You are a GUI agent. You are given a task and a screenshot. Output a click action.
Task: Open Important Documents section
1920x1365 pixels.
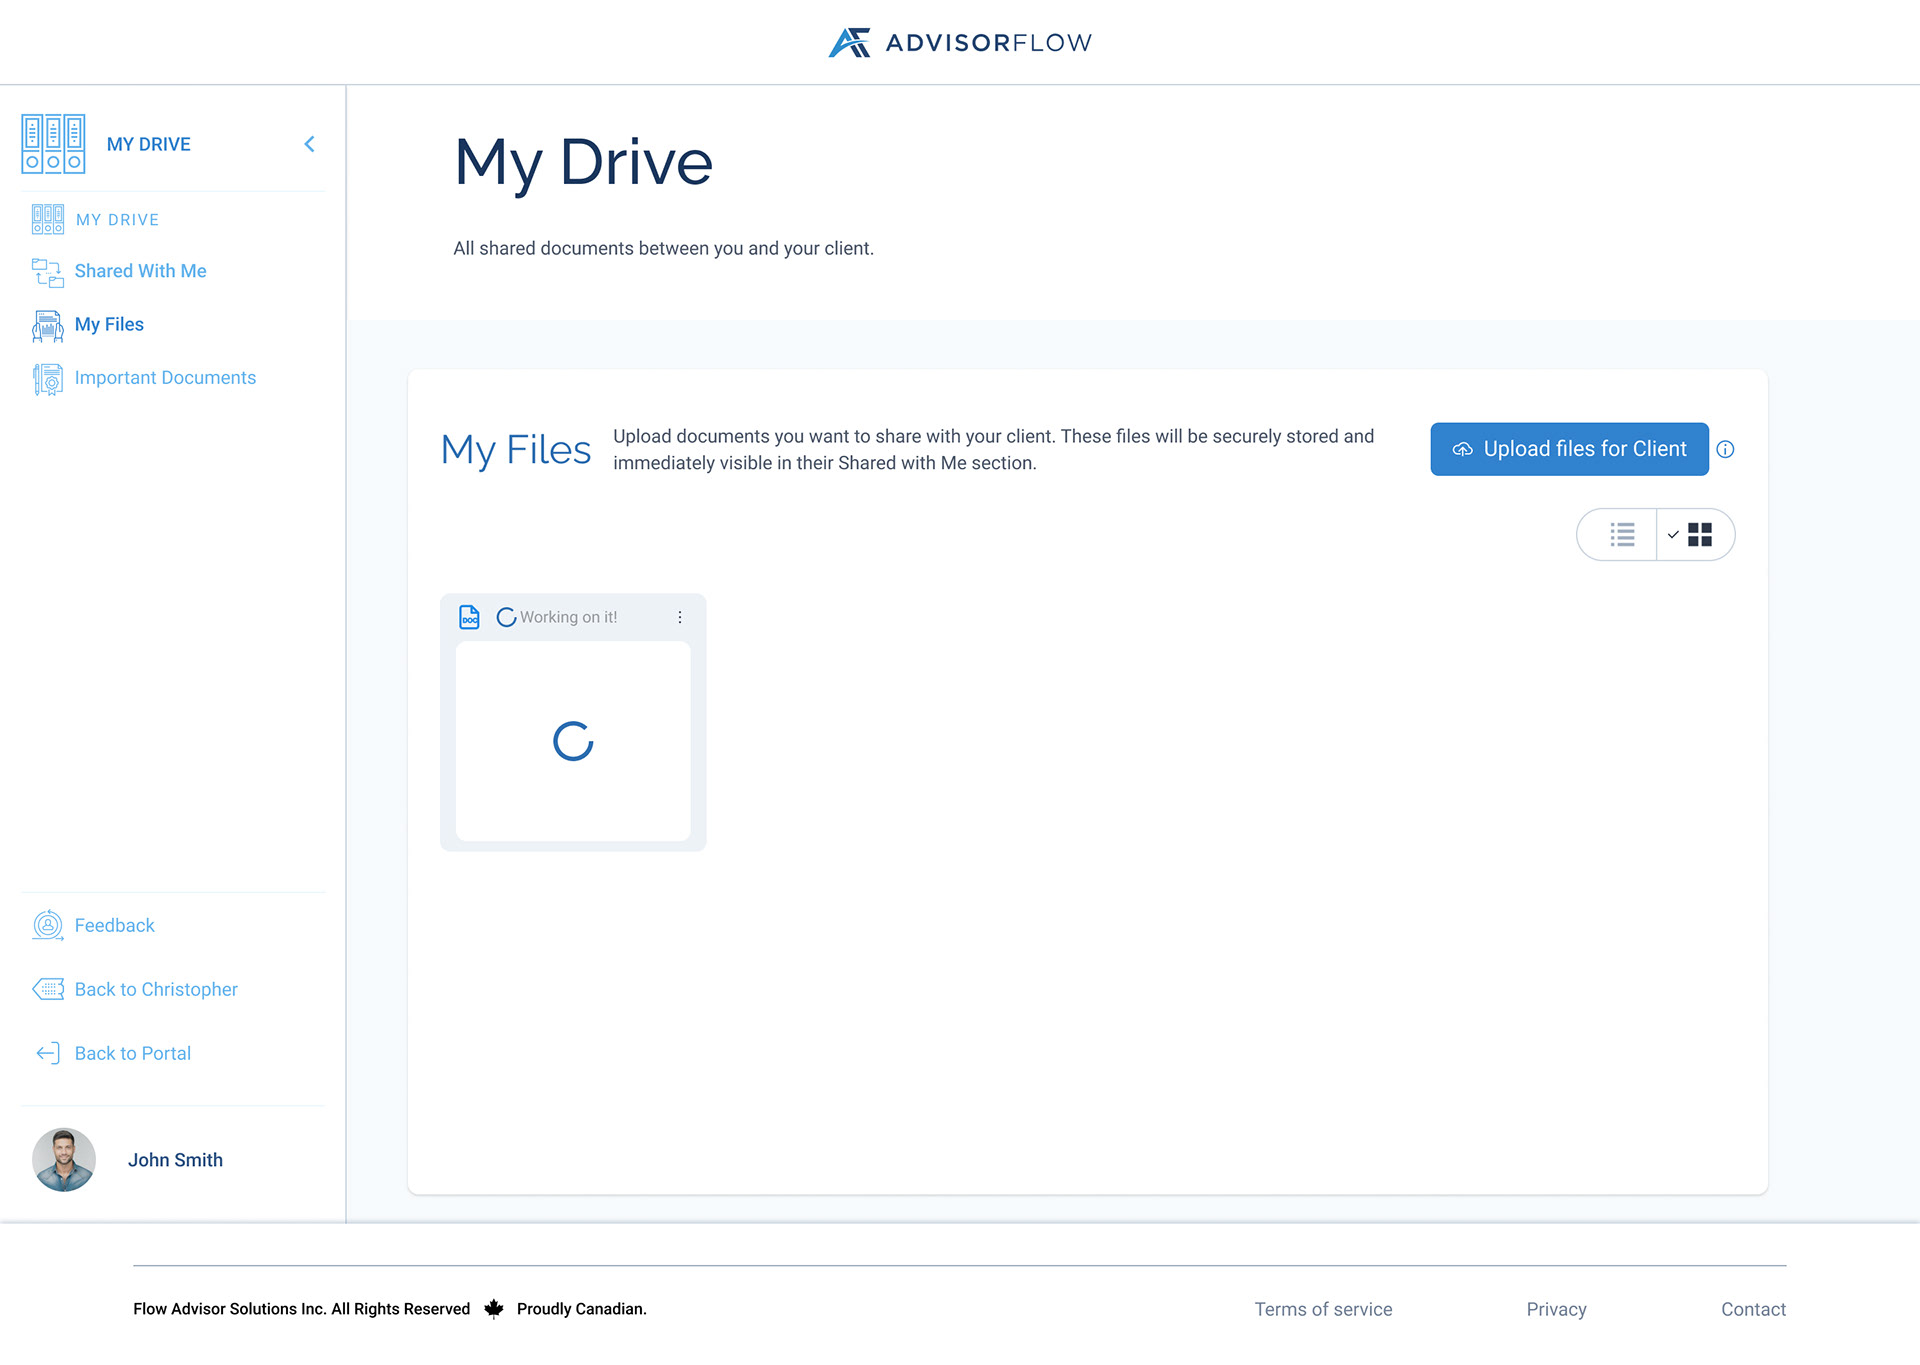click(165, 377)
